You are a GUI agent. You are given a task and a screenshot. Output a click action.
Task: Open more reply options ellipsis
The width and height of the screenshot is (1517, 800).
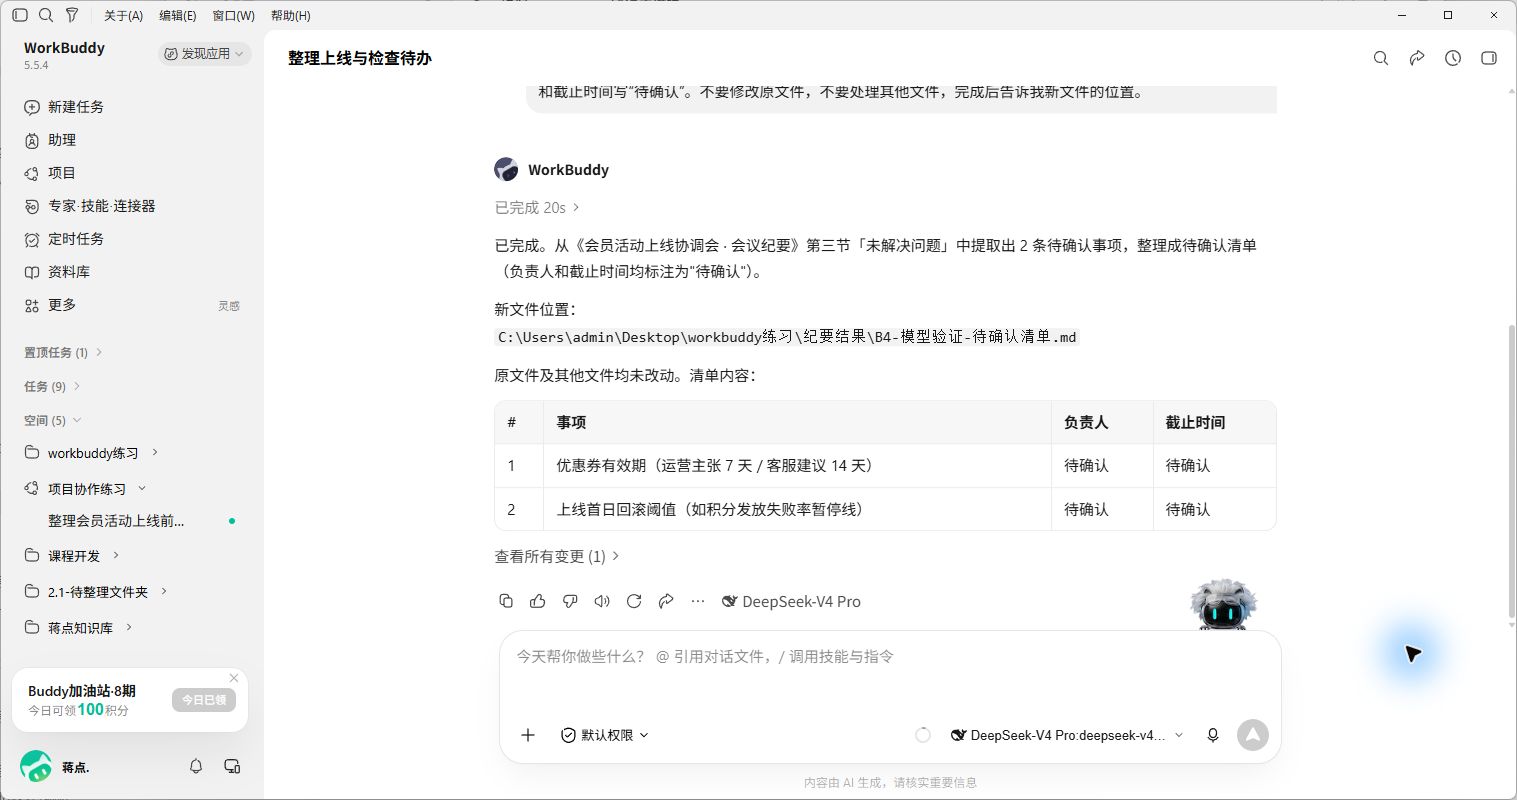[698, 601]
